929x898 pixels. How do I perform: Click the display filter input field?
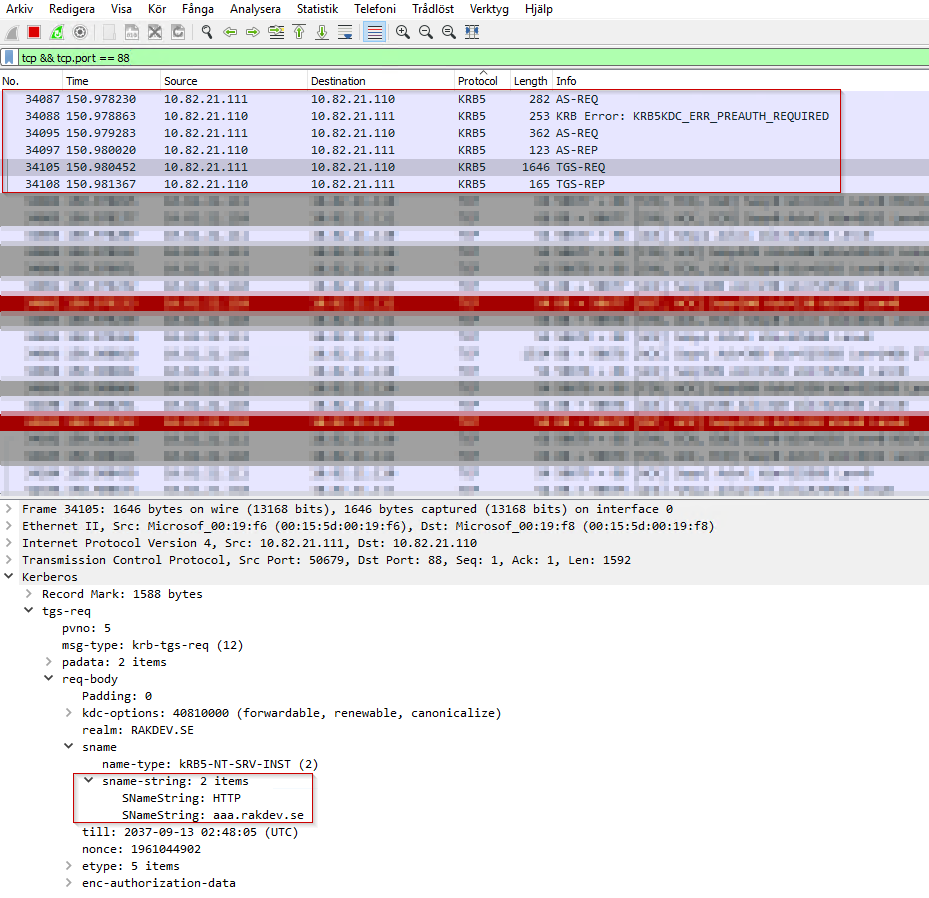[x=470, y=58]
